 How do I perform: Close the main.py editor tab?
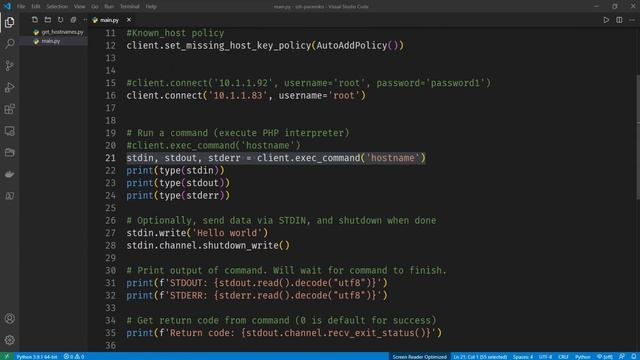129,20
